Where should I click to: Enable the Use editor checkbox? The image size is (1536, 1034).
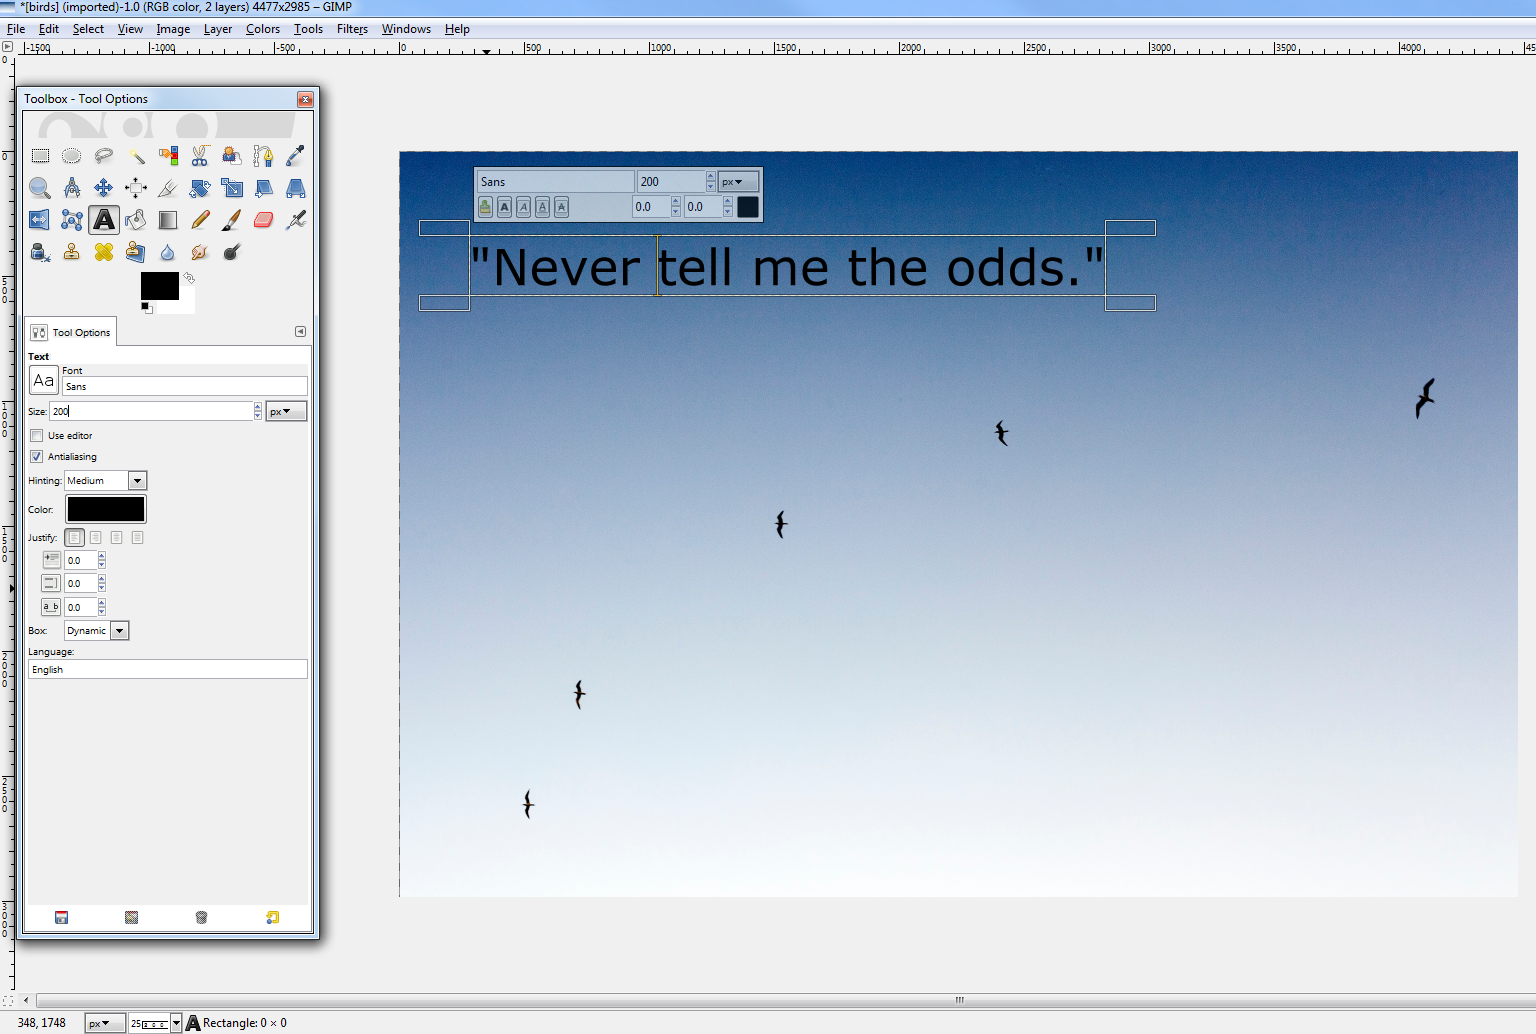37,435
